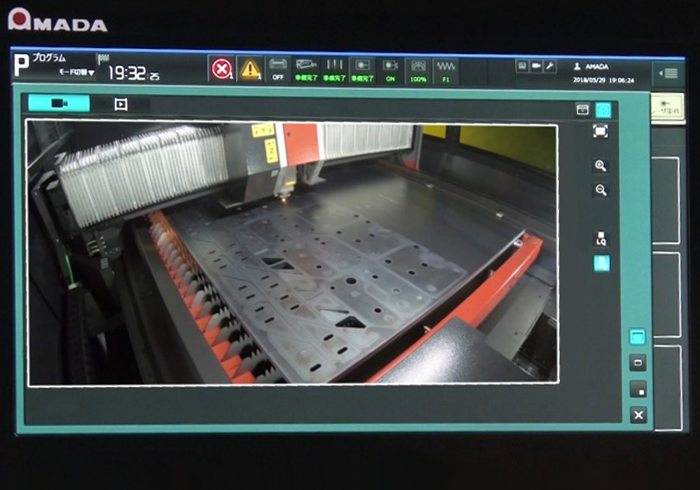
Task: Click the window layout icon above the camera view
Action: click(x=582, y=109)
